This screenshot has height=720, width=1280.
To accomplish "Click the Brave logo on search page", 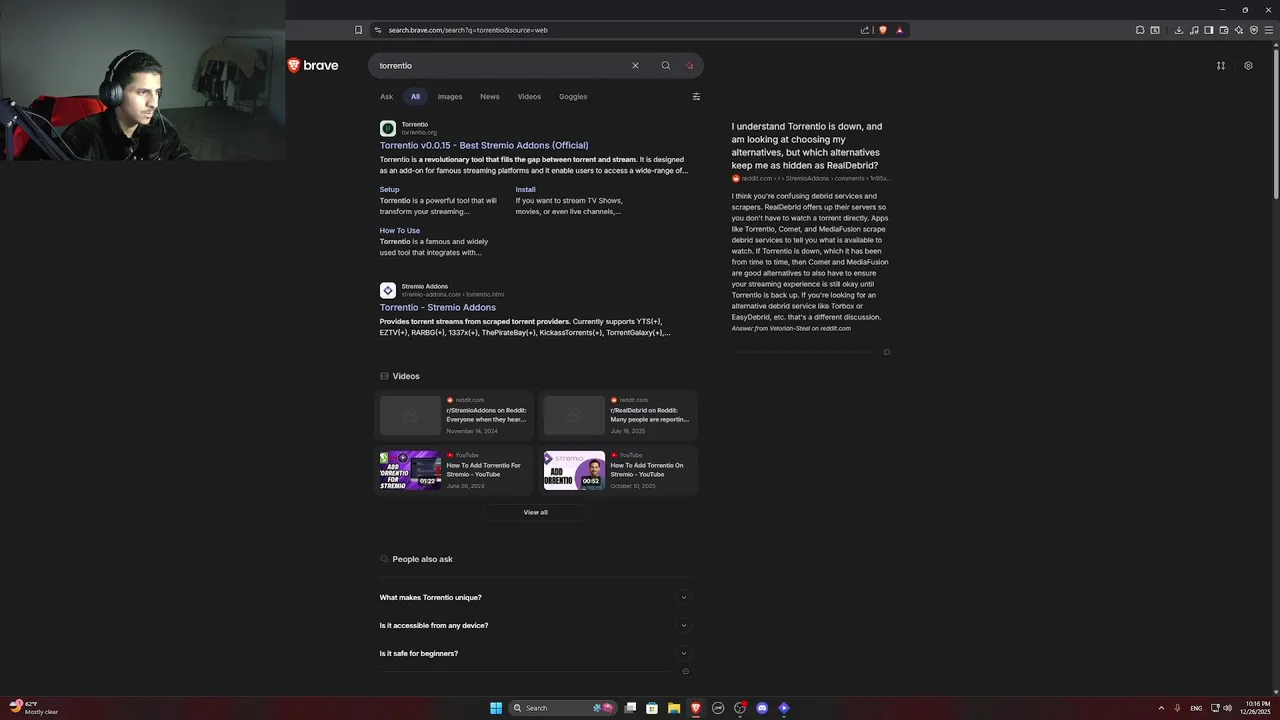I will click(x=313, y=65).
